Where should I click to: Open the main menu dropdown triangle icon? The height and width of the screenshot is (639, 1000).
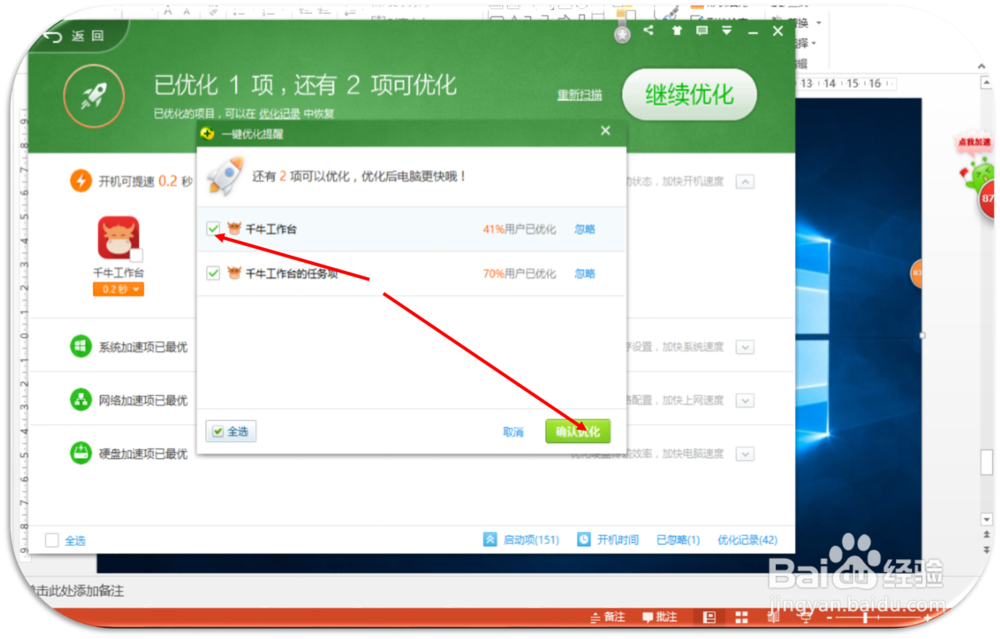coord(726,30)
